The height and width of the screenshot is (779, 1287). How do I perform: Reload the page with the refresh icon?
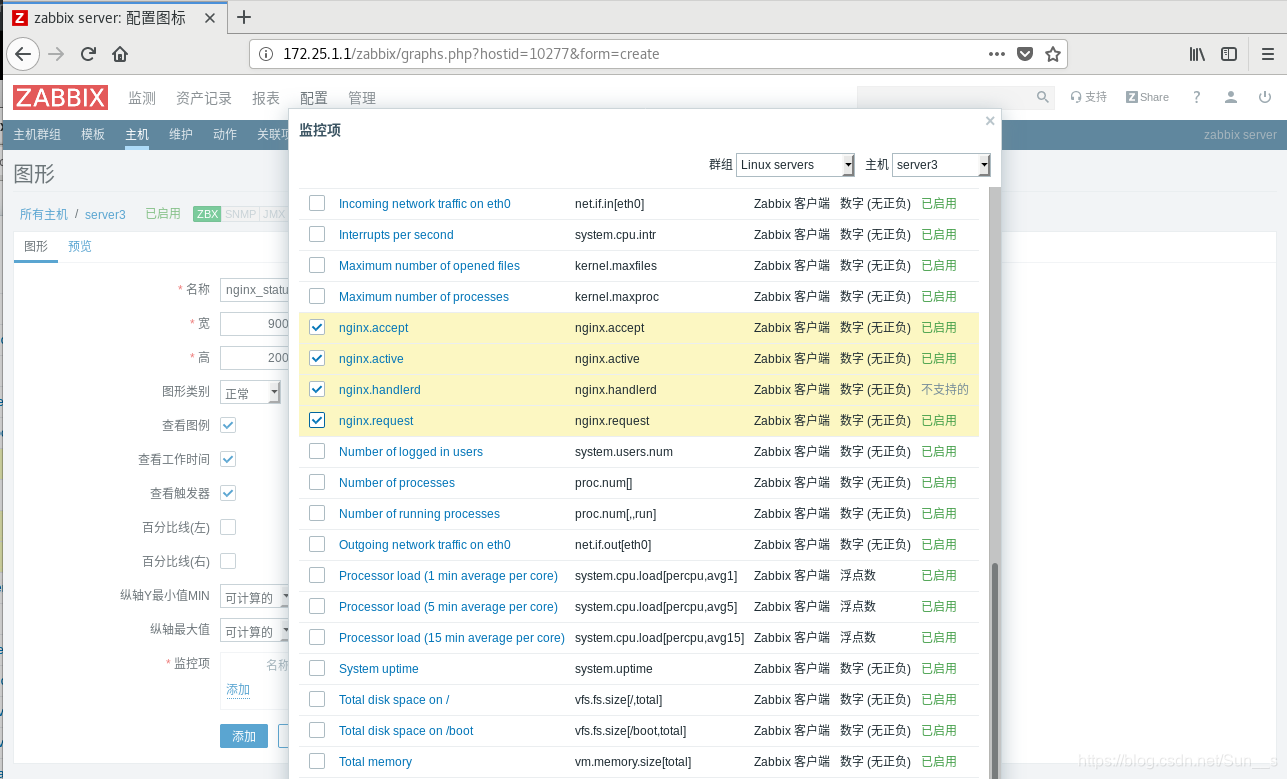(88, 54)
